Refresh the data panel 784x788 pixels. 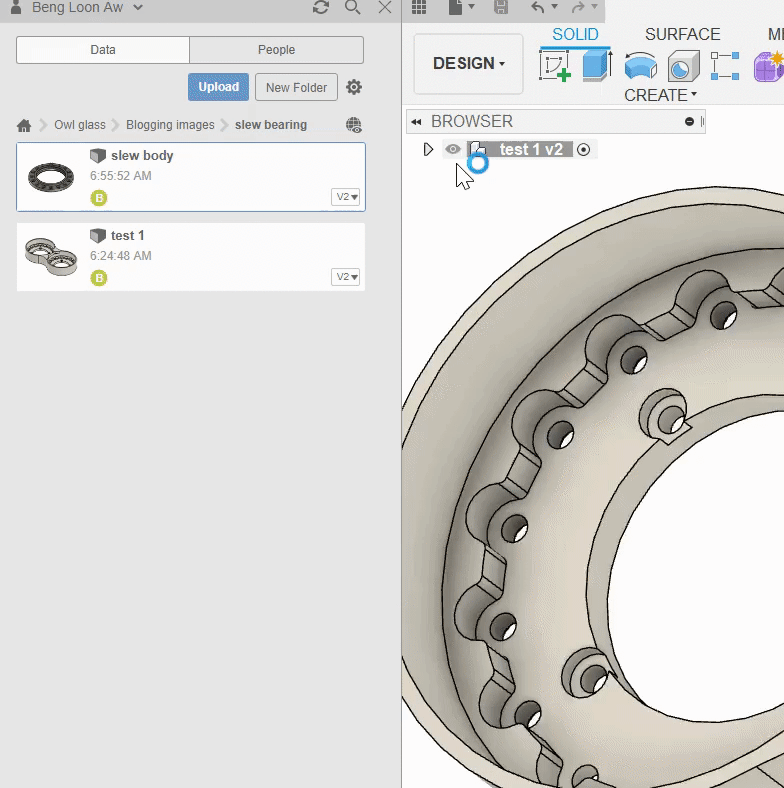(321, 7)
